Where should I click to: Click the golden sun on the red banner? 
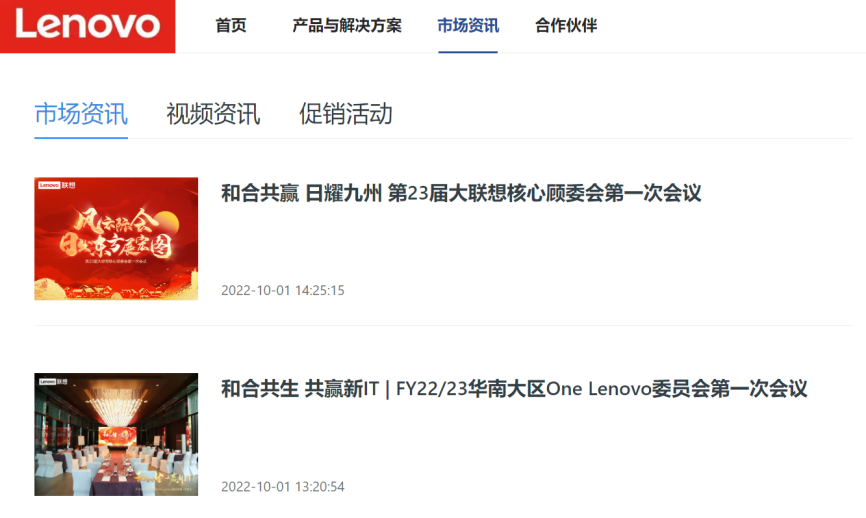[x=167, y=225]
